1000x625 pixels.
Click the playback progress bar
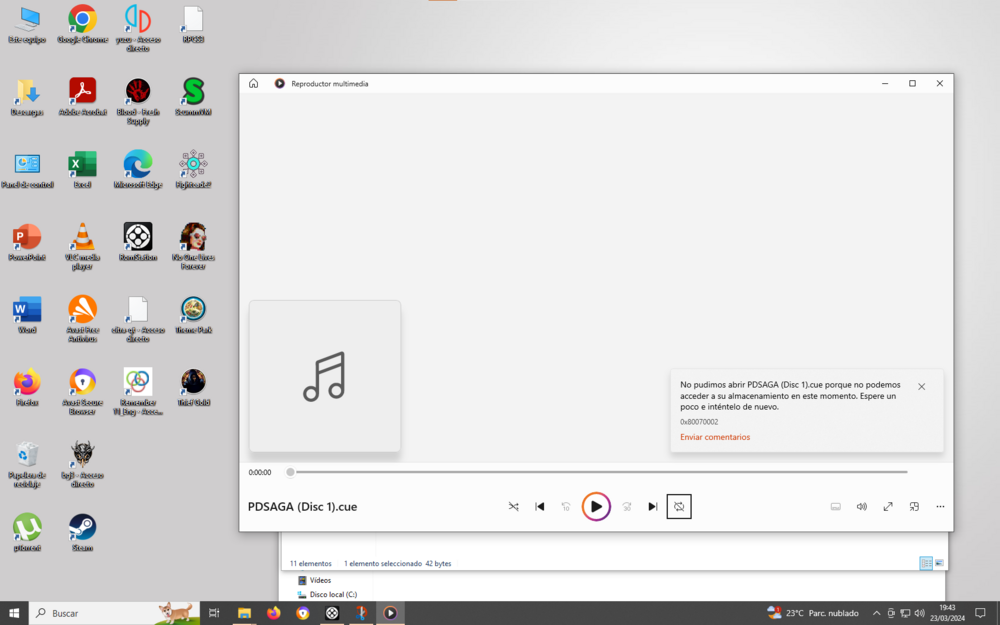598,471
